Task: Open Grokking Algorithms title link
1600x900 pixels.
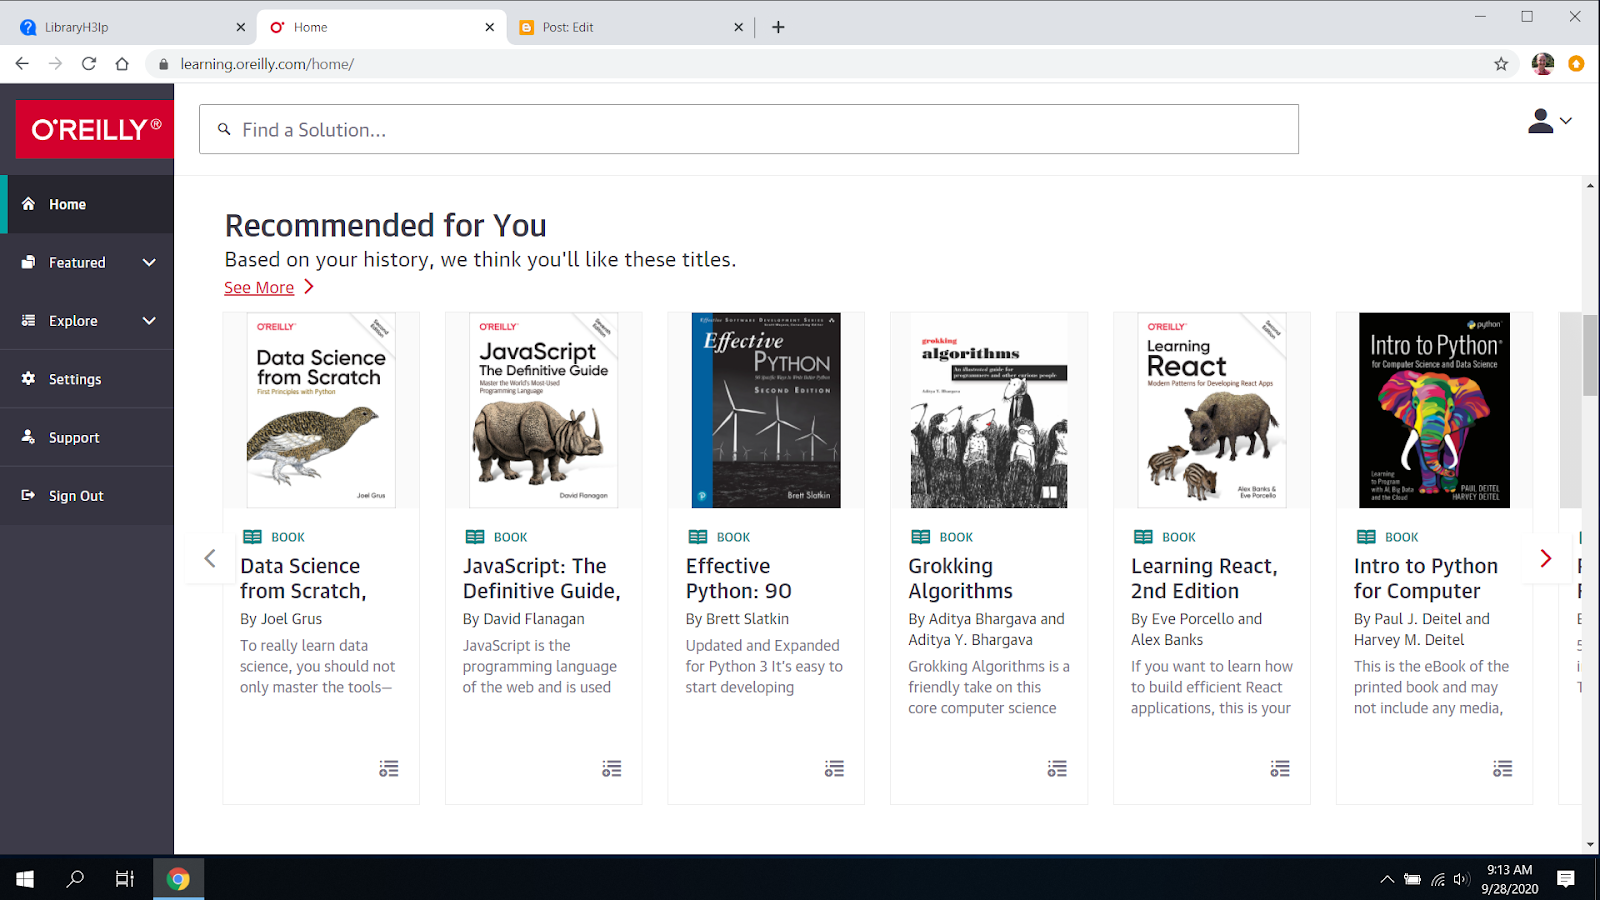Action: [961, 578]
